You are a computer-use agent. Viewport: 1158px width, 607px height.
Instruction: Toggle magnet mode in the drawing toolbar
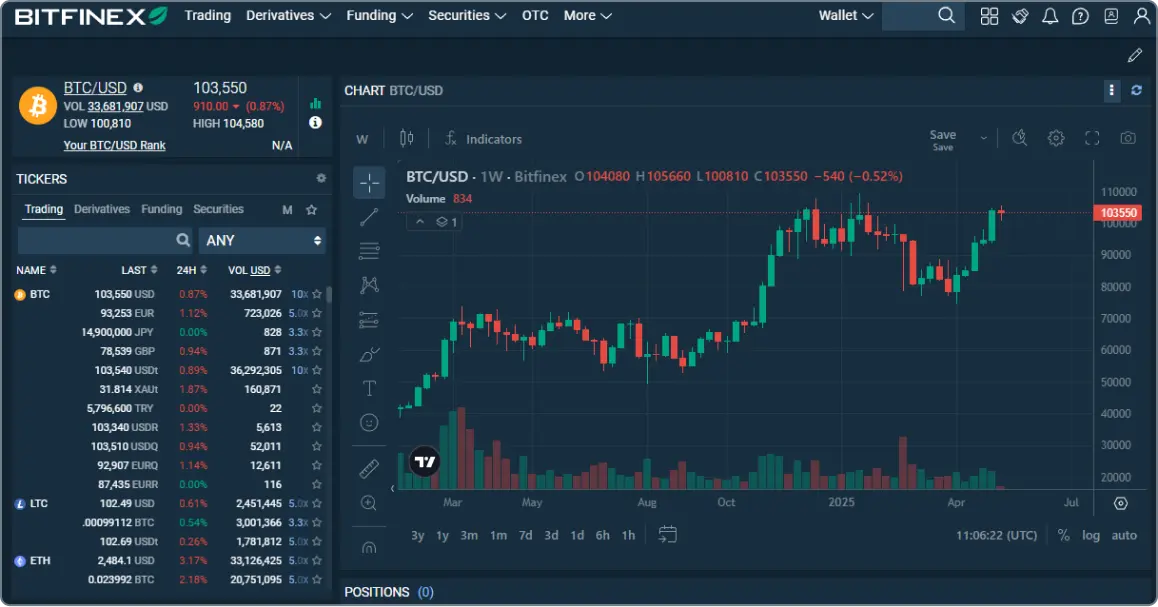(x=369, y=545)
